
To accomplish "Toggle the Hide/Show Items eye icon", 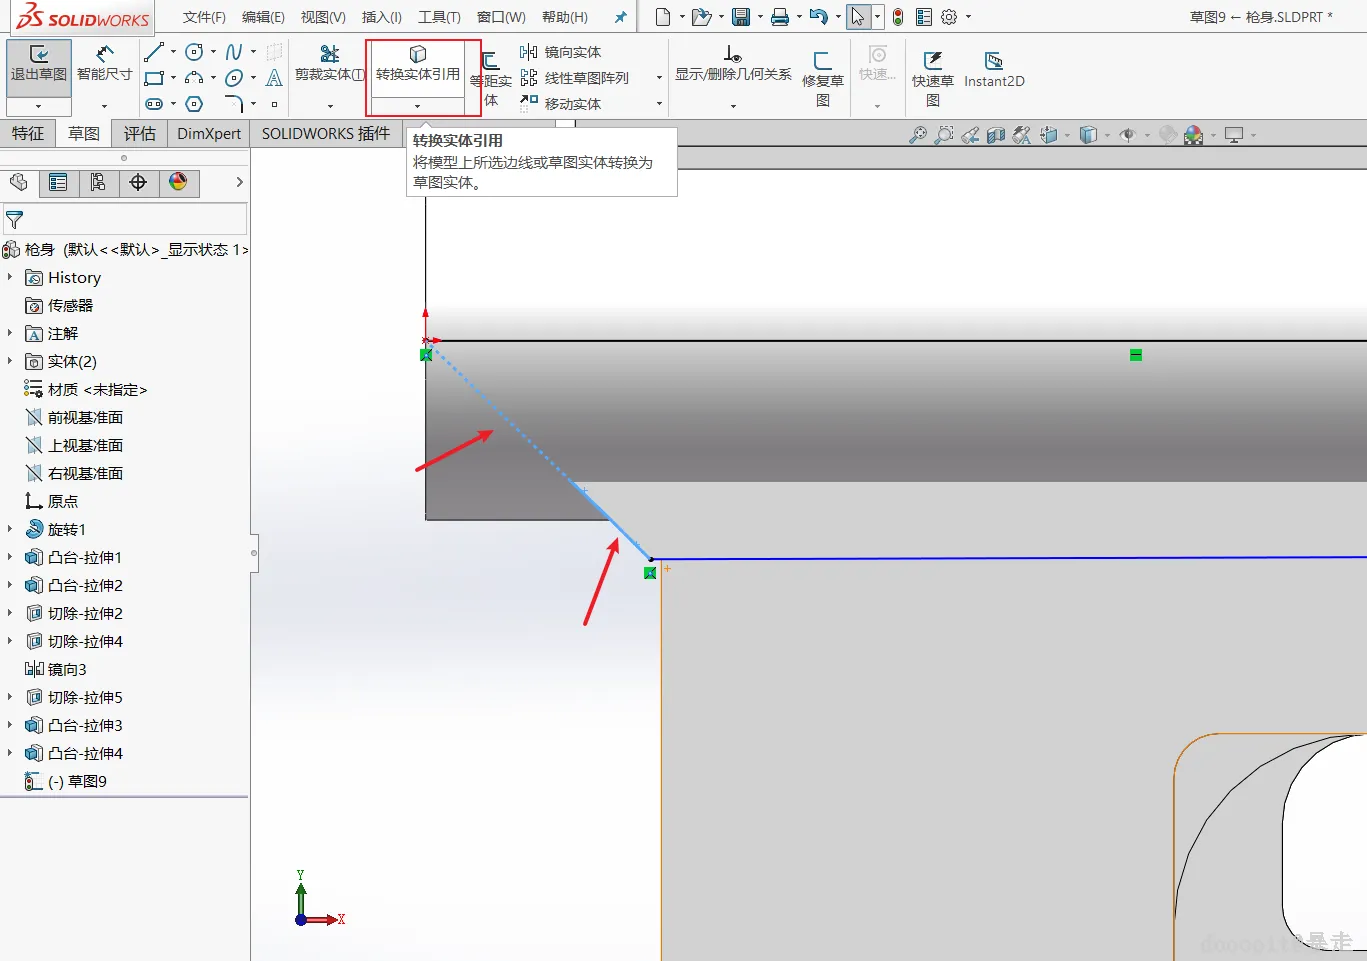I will pos(1128,135).
